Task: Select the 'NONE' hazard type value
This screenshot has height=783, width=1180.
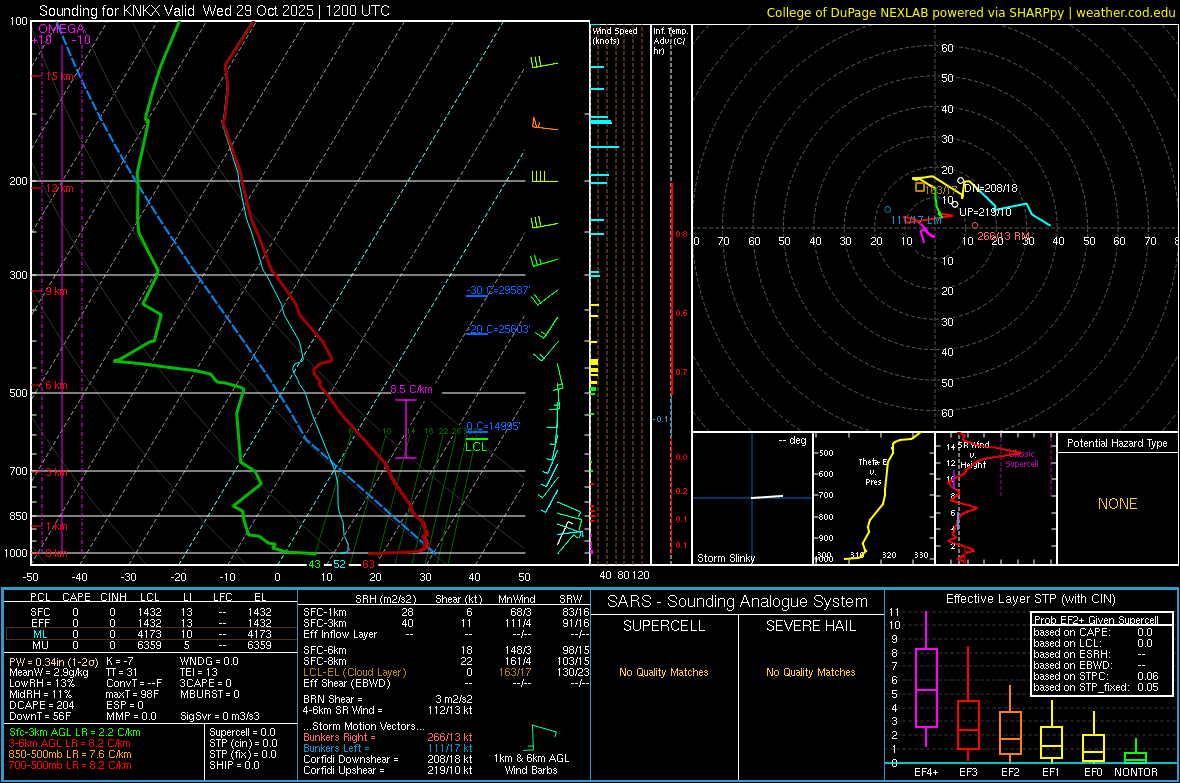Action: [1118, 504]
